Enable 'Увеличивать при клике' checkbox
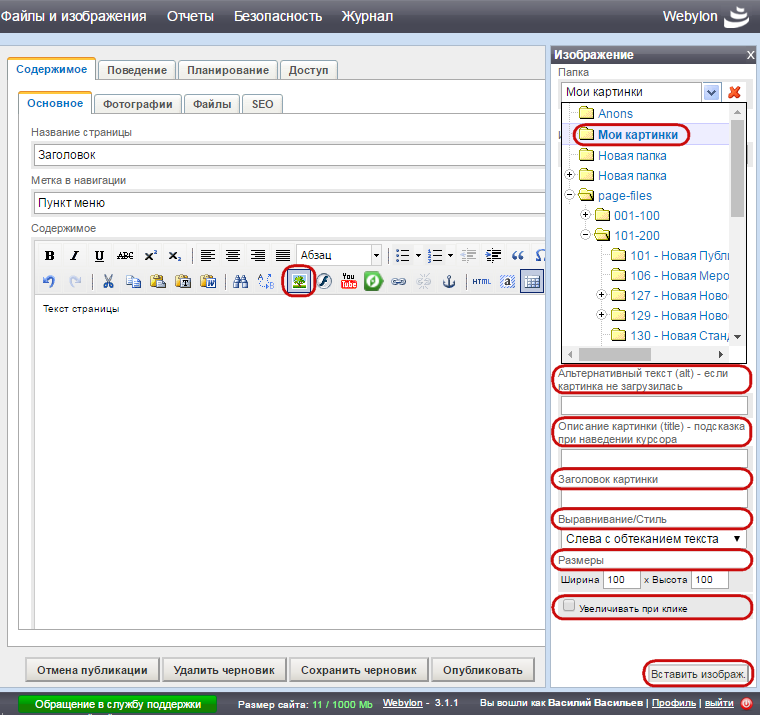The width and height of the screenshot is (760, 715). point(569,605)
